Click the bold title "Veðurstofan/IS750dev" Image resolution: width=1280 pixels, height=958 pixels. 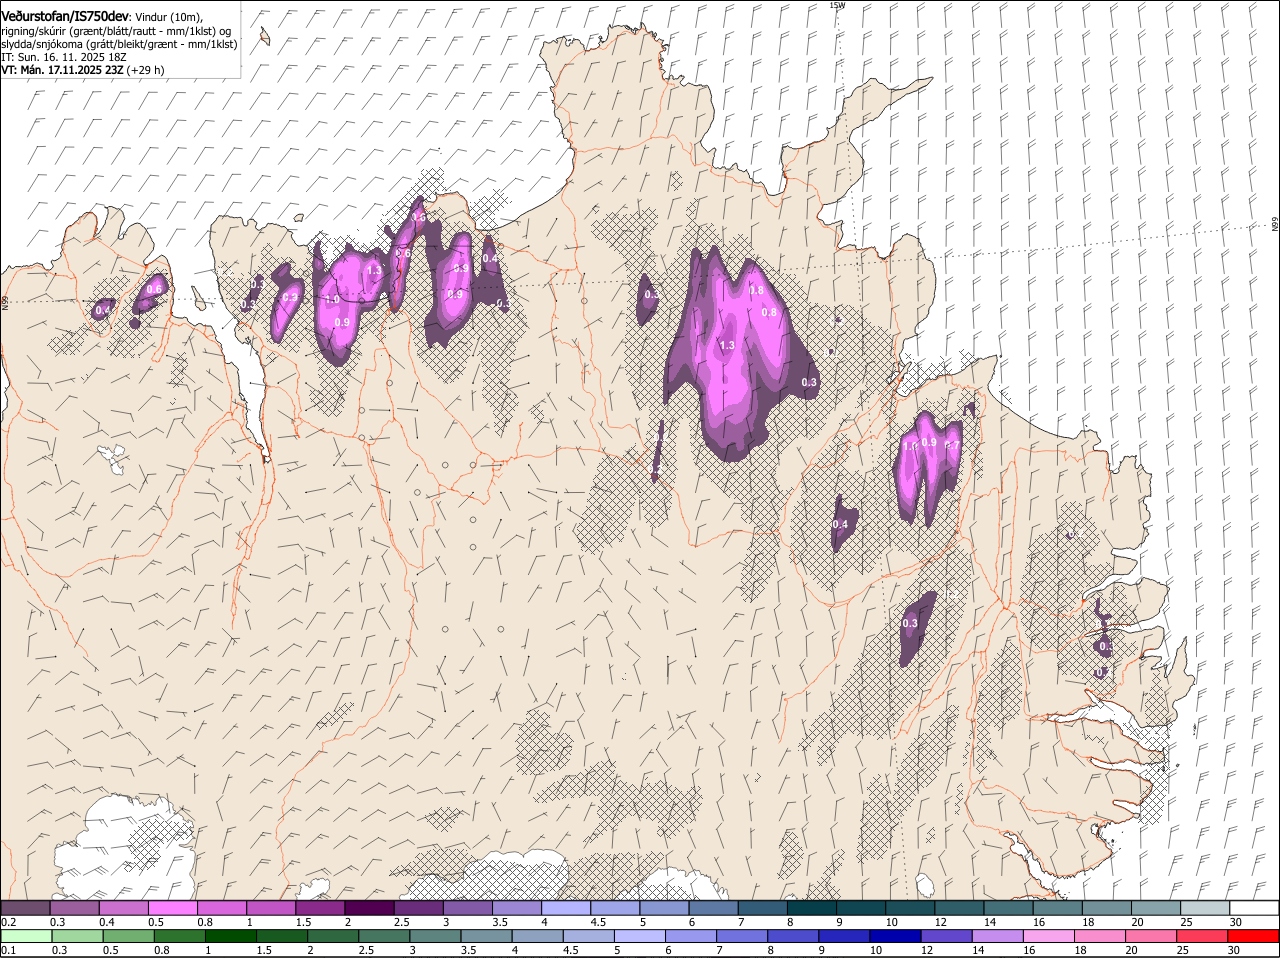(x=65, y=16)
